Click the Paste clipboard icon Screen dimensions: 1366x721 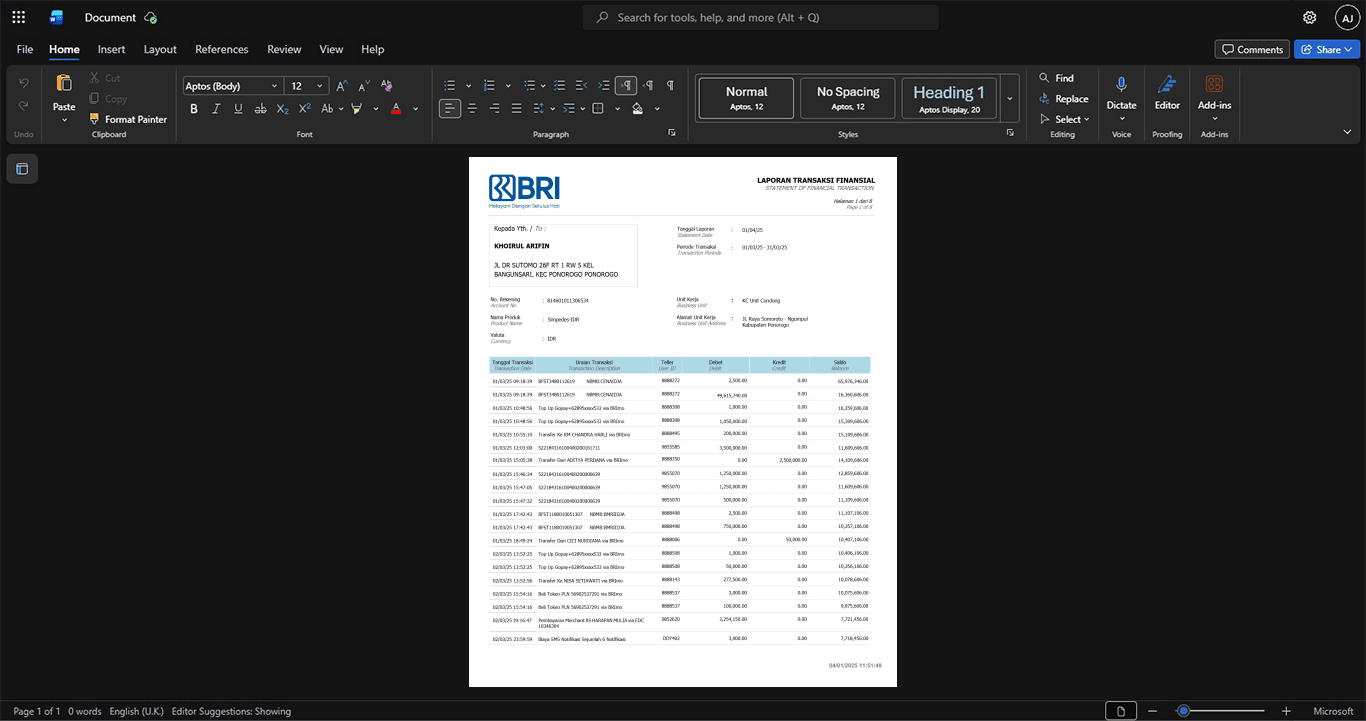64,83
